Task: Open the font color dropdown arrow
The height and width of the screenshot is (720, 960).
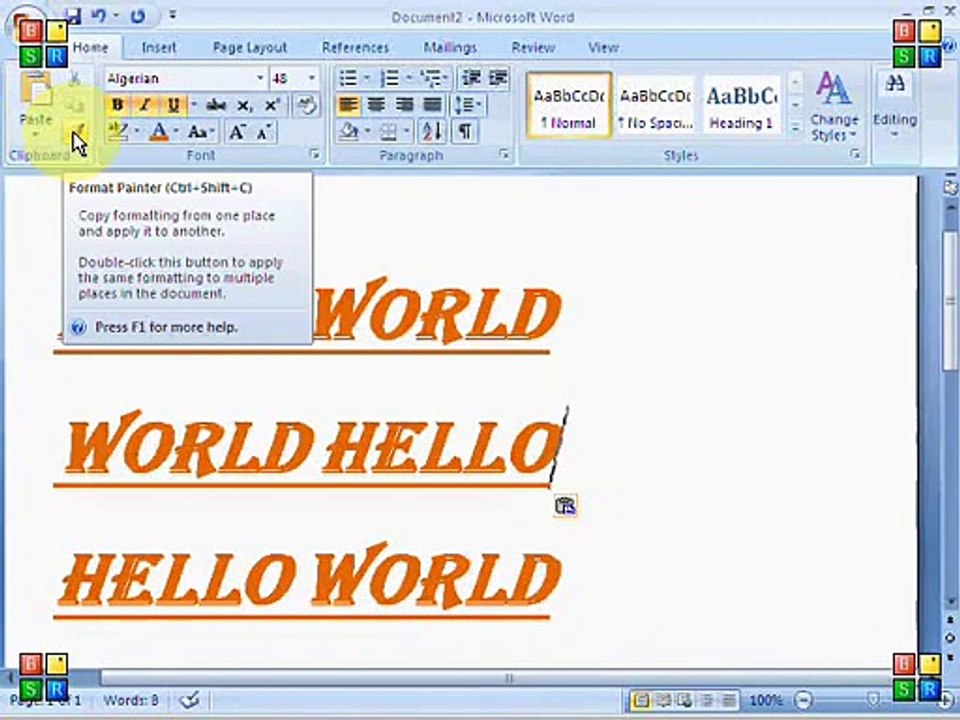Action: (x=176, y=132)
